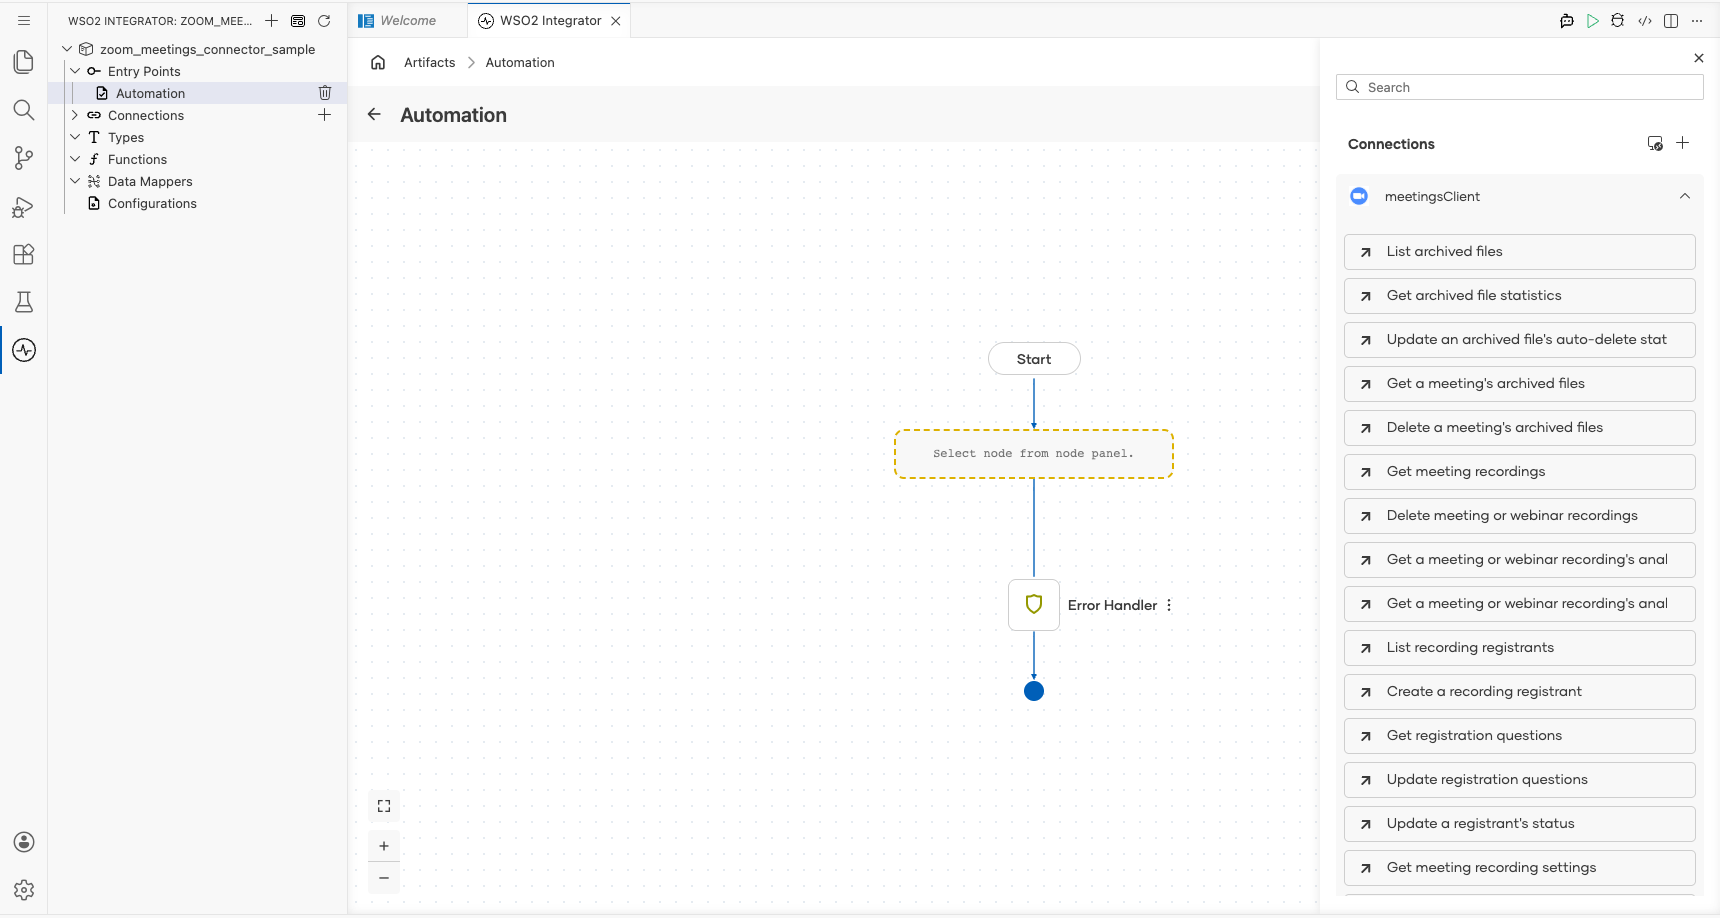Run the integration with play icon
Image resolution: width=1720 pixels, height=918 pixels.
coord(1593,21)
